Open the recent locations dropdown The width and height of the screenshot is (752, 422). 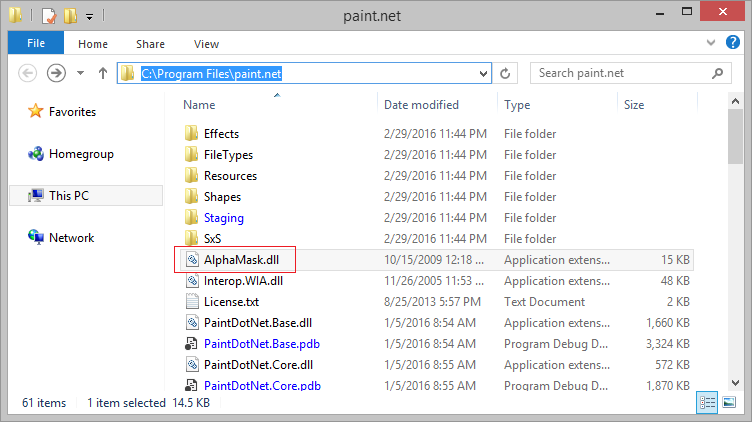(x=80, y=73)
